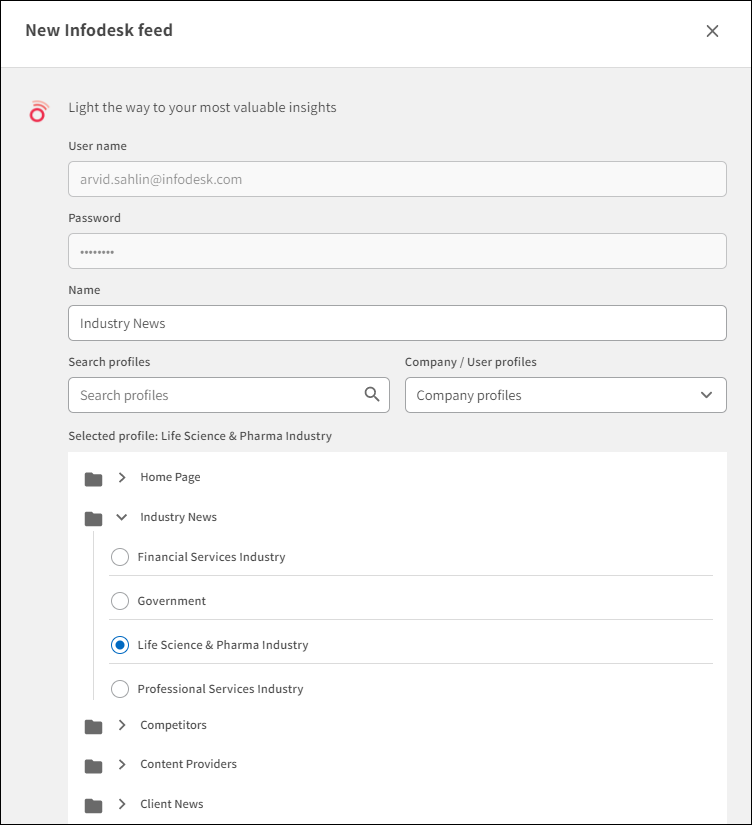The image size is (752, 825).
Task: Close the New Infodesk feed dialog
Action: pos(712,31)
